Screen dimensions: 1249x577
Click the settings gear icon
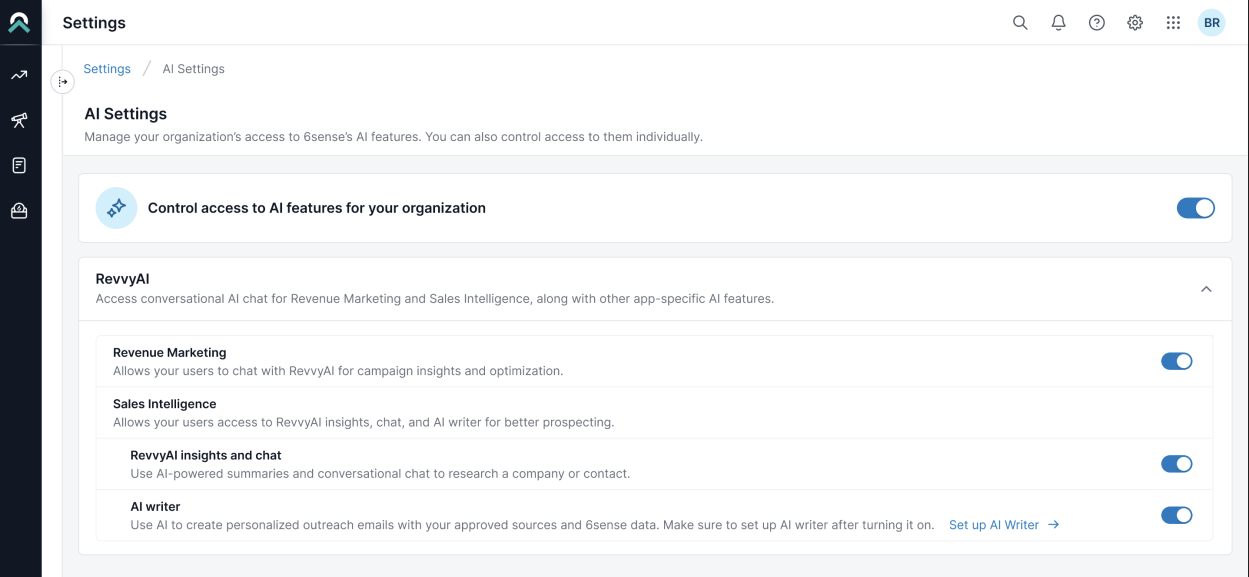coord(1135,22)
